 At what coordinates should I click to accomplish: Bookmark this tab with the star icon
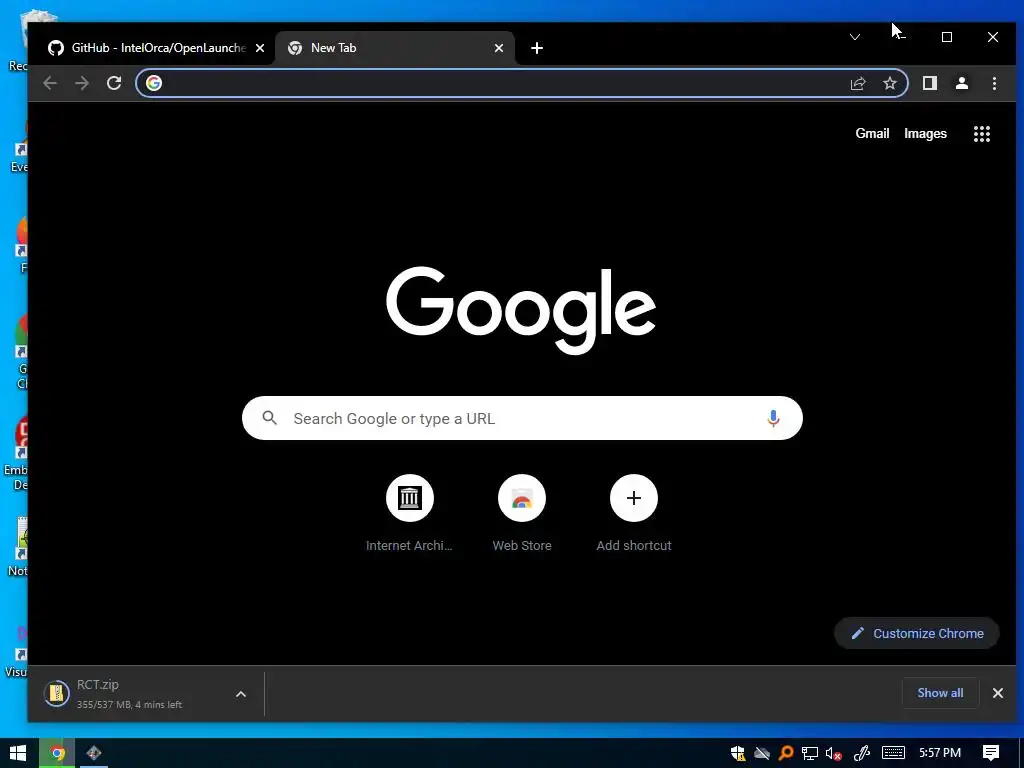click(889, 83)
